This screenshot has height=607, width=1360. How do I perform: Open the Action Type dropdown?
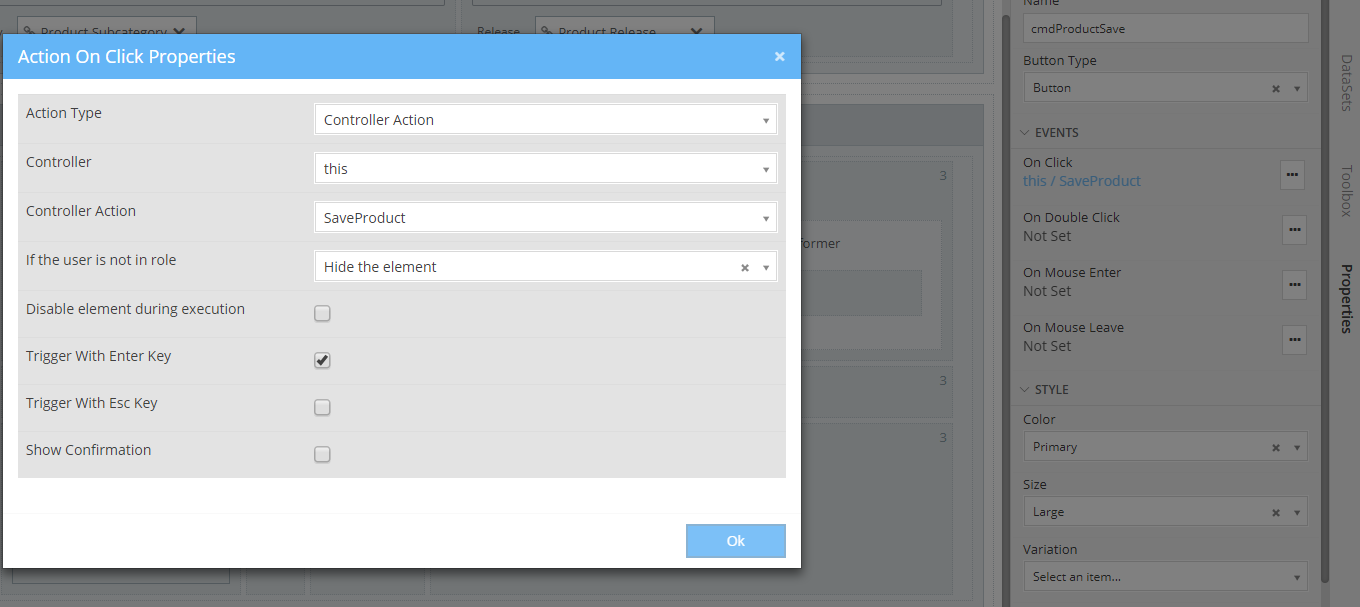pos(545,120)
